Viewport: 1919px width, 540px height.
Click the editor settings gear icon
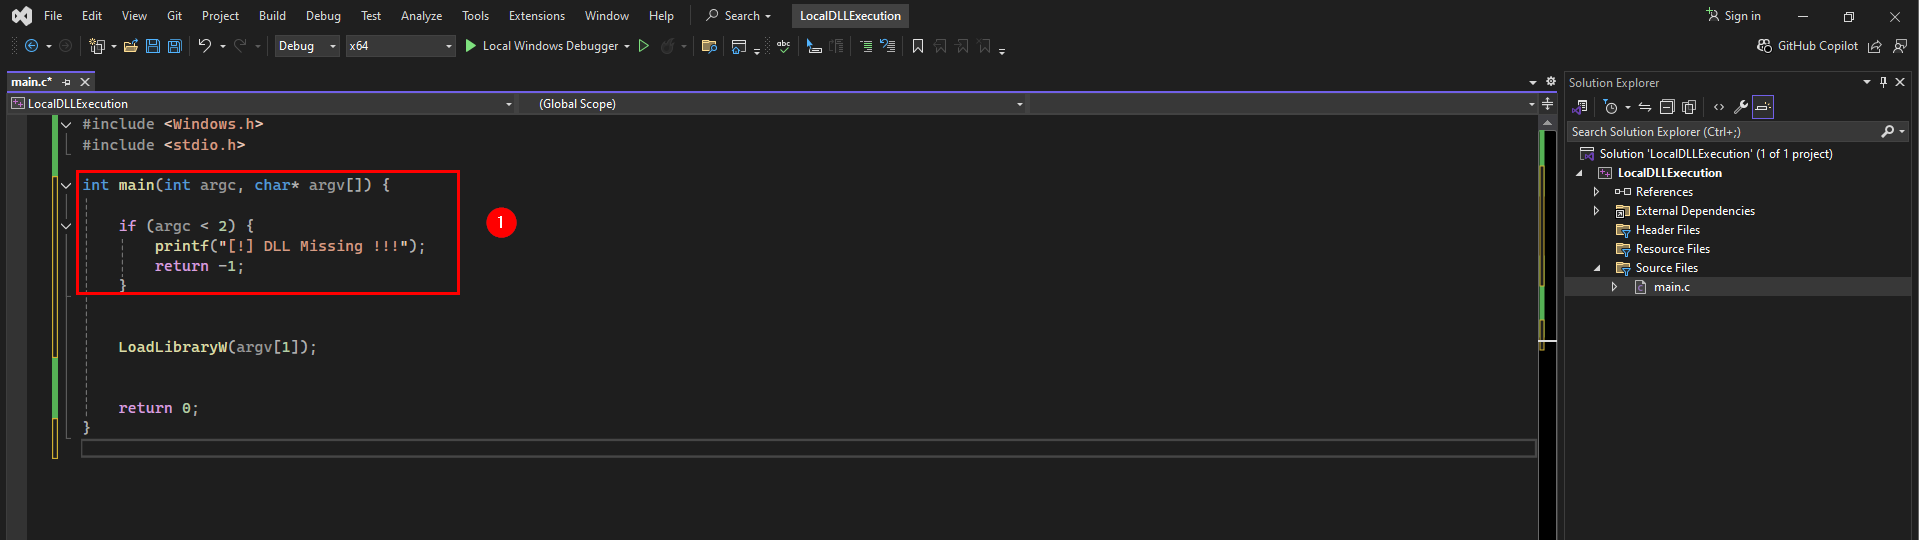[1551, 81]
